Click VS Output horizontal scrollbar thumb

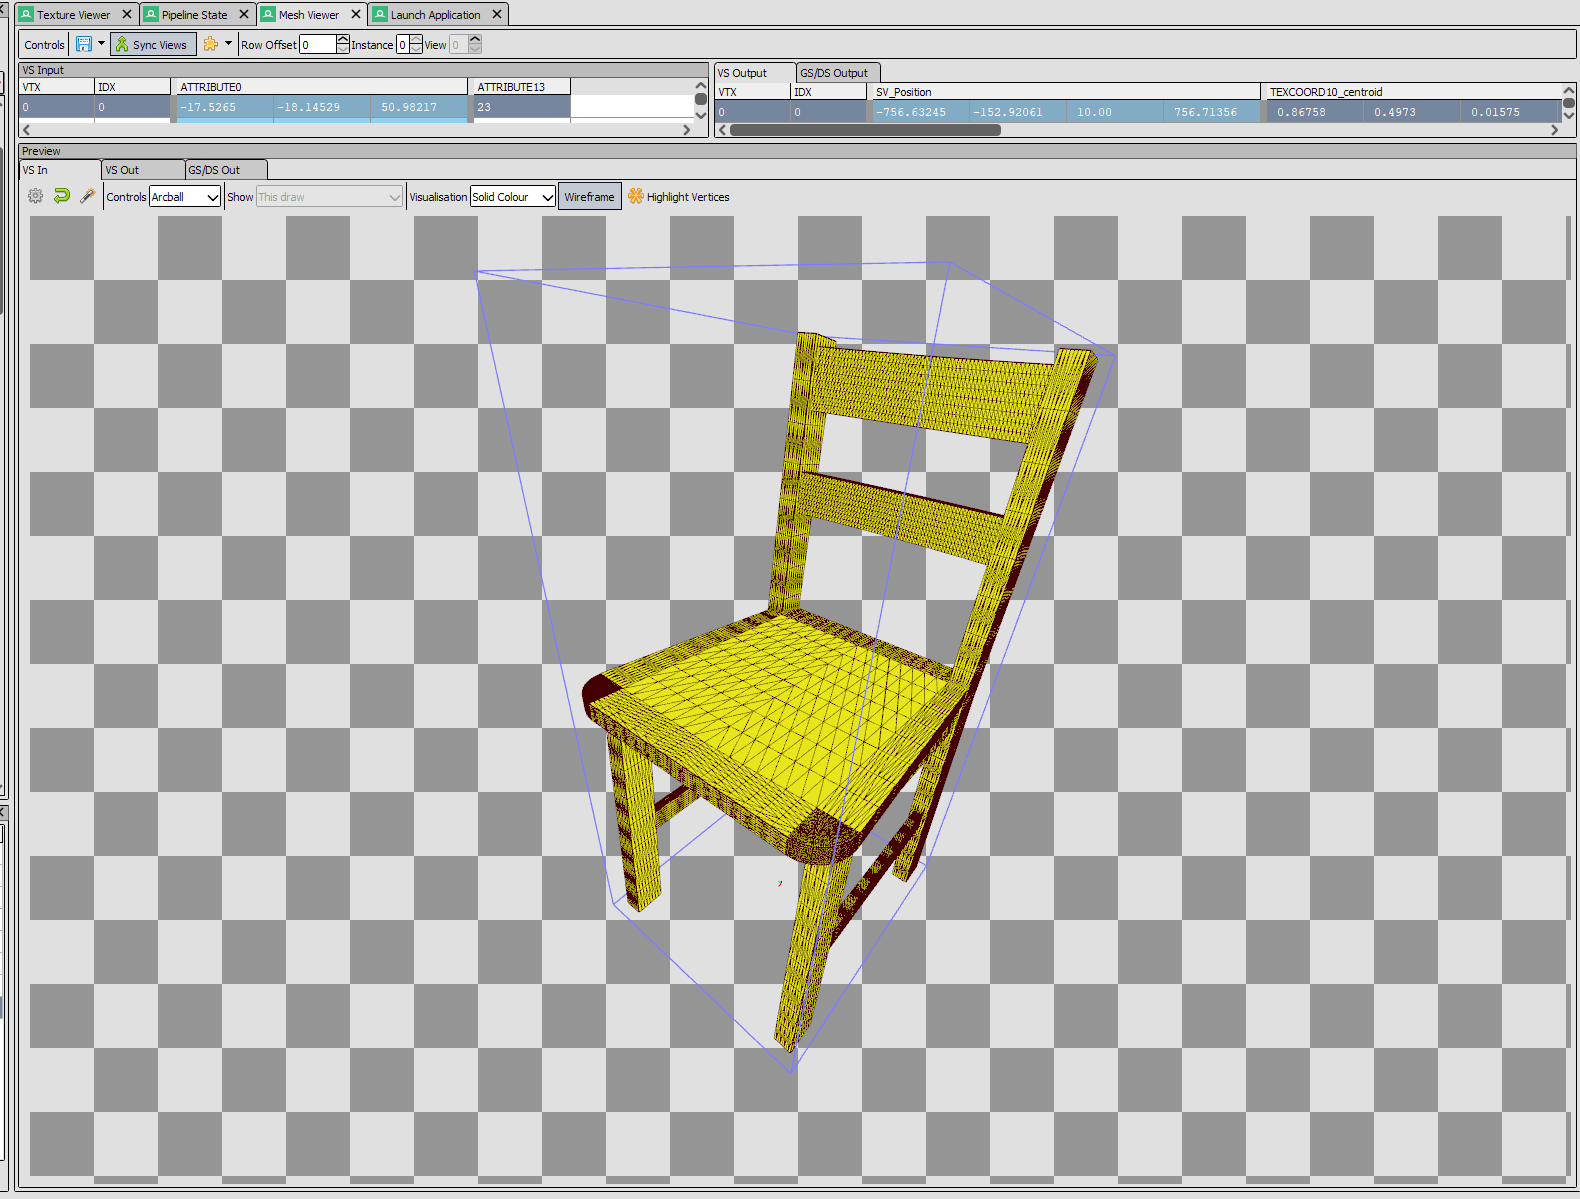(x=865, y=130)
